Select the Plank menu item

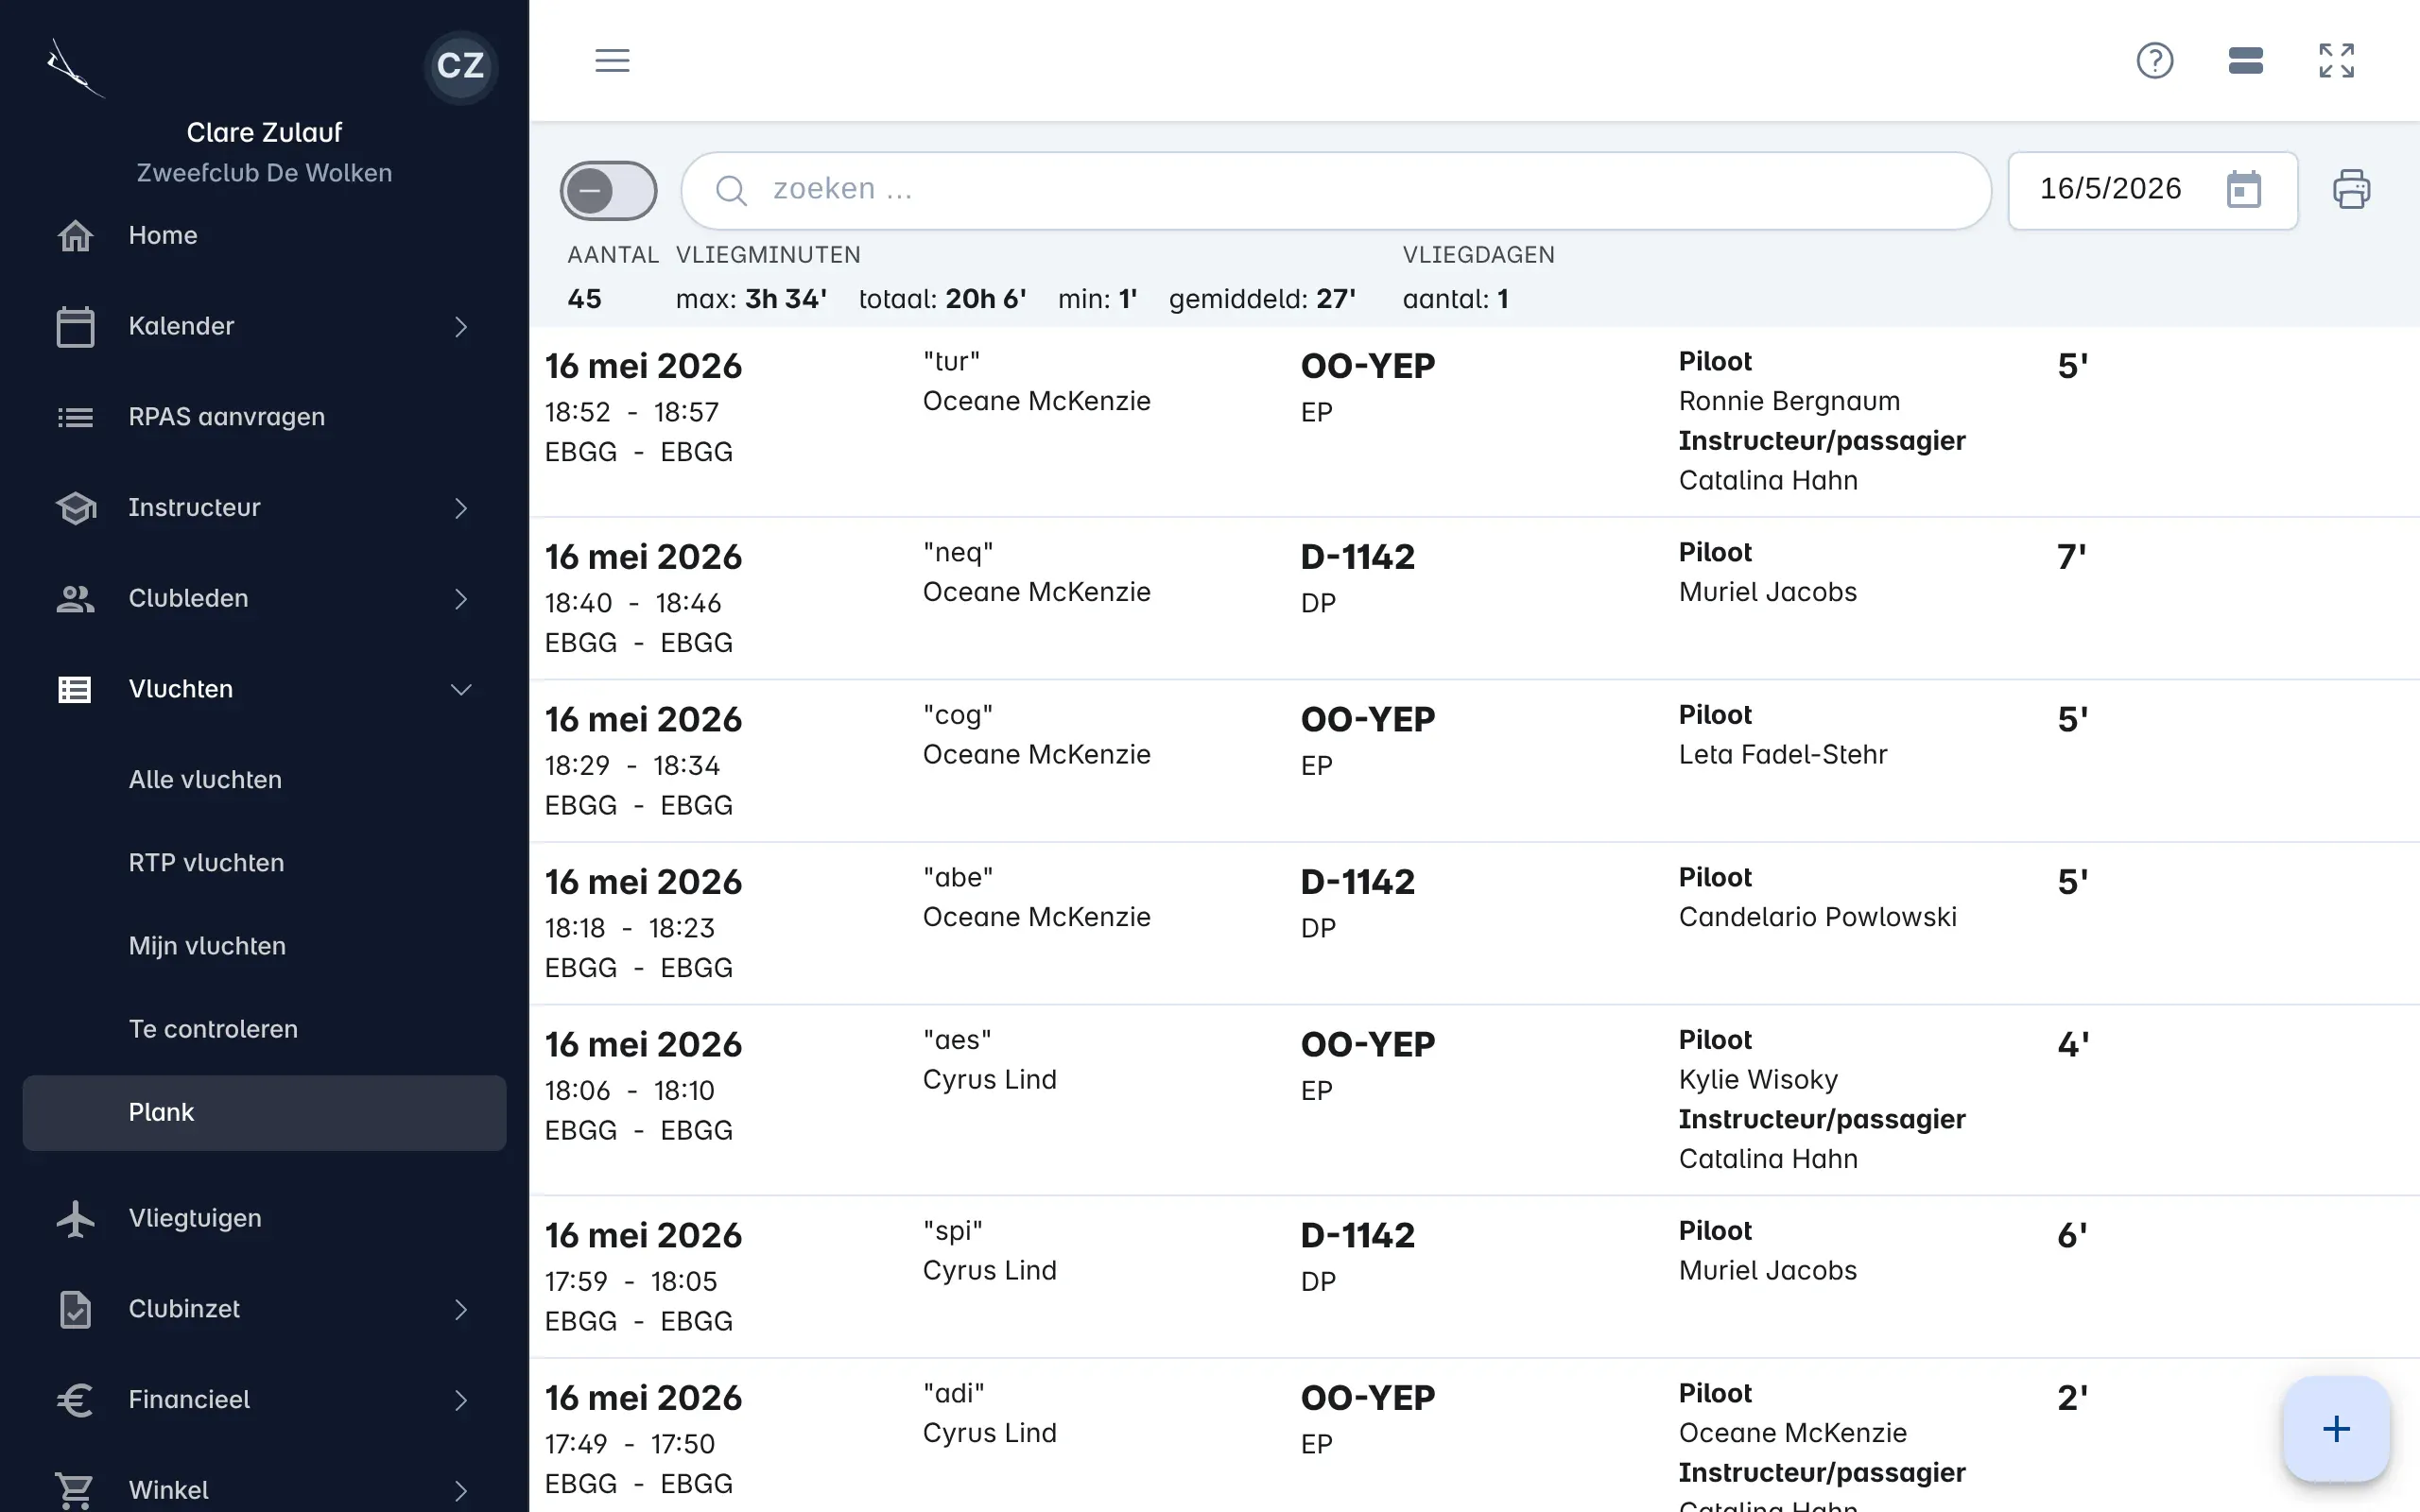[x=264, y=1112]
